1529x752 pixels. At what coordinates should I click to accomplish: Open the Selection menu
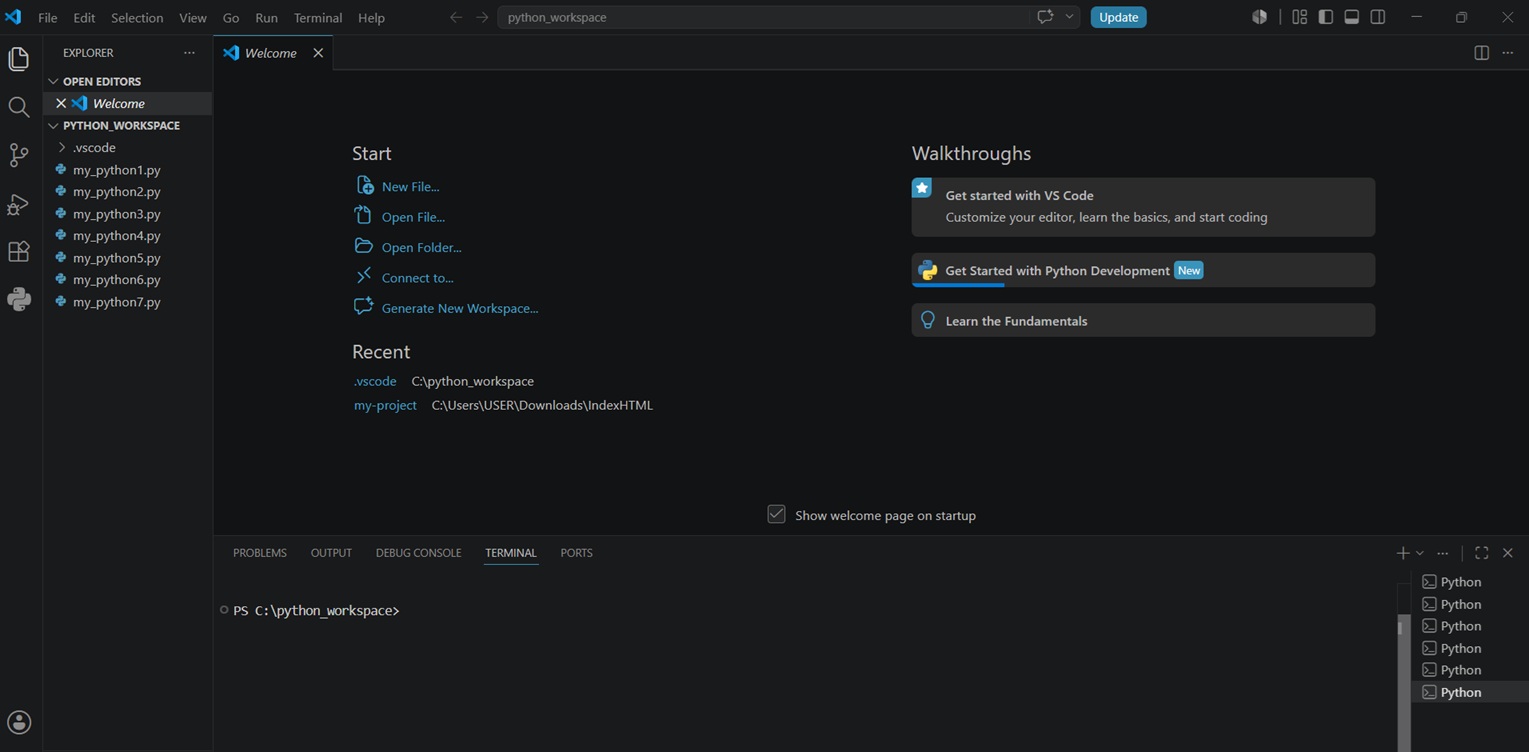tap(137, 17)
